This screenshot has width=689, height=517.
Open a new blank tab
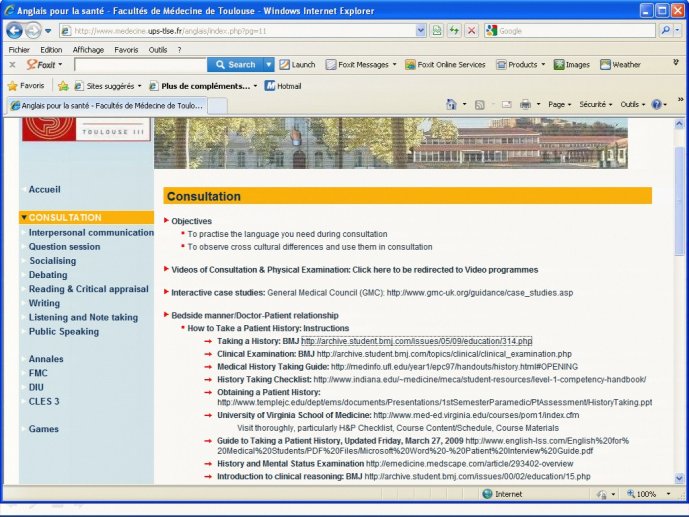point(217,106)
